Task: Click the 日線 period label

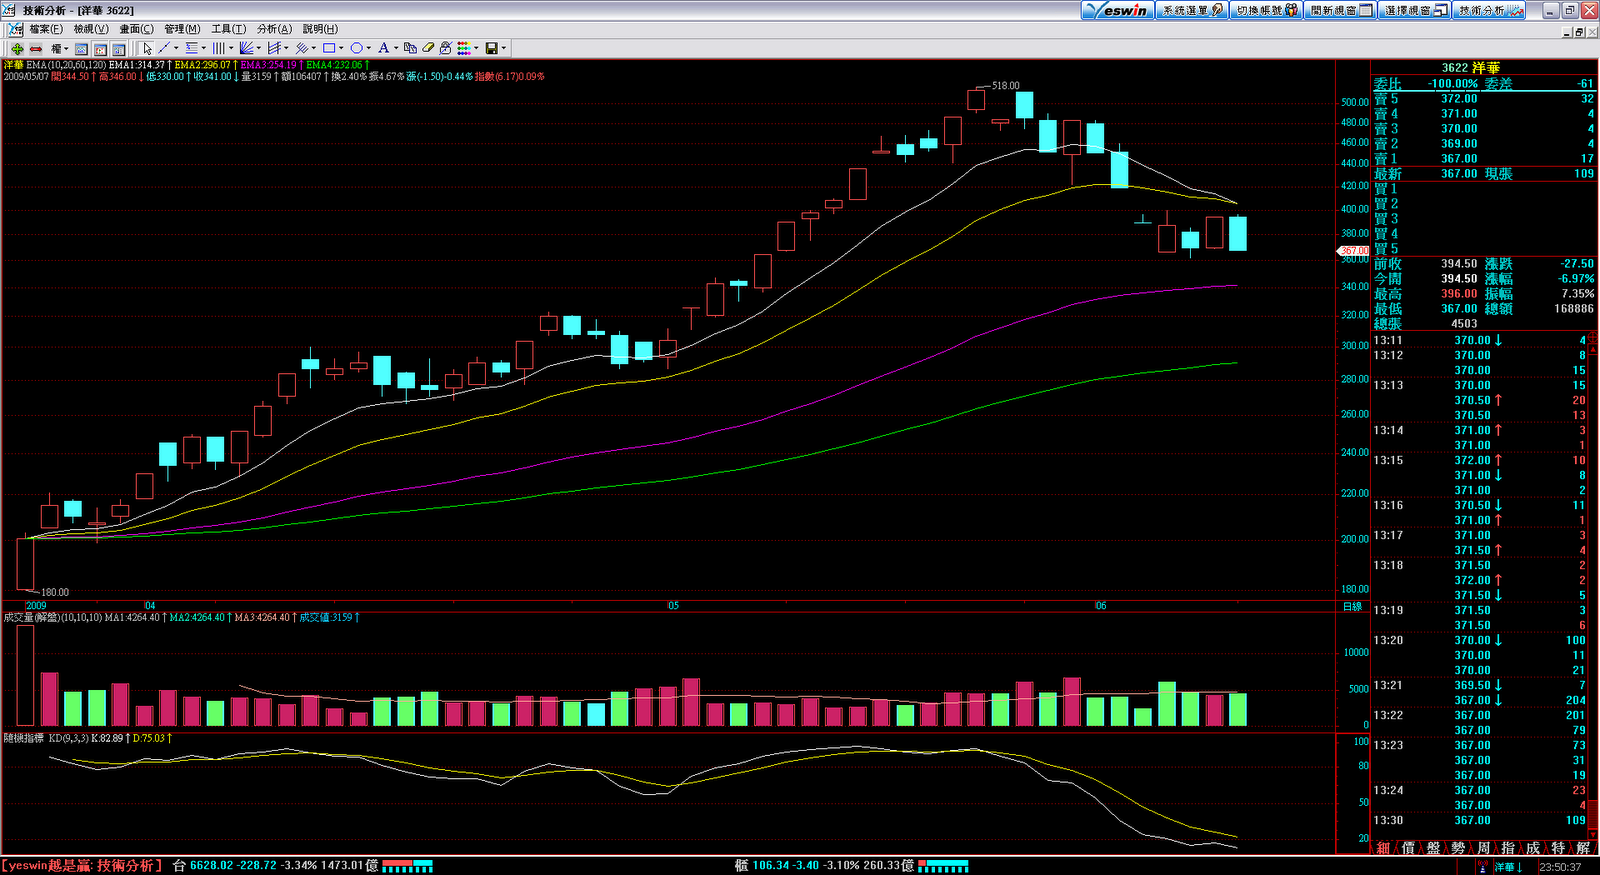Action: tap(1352, 607)
